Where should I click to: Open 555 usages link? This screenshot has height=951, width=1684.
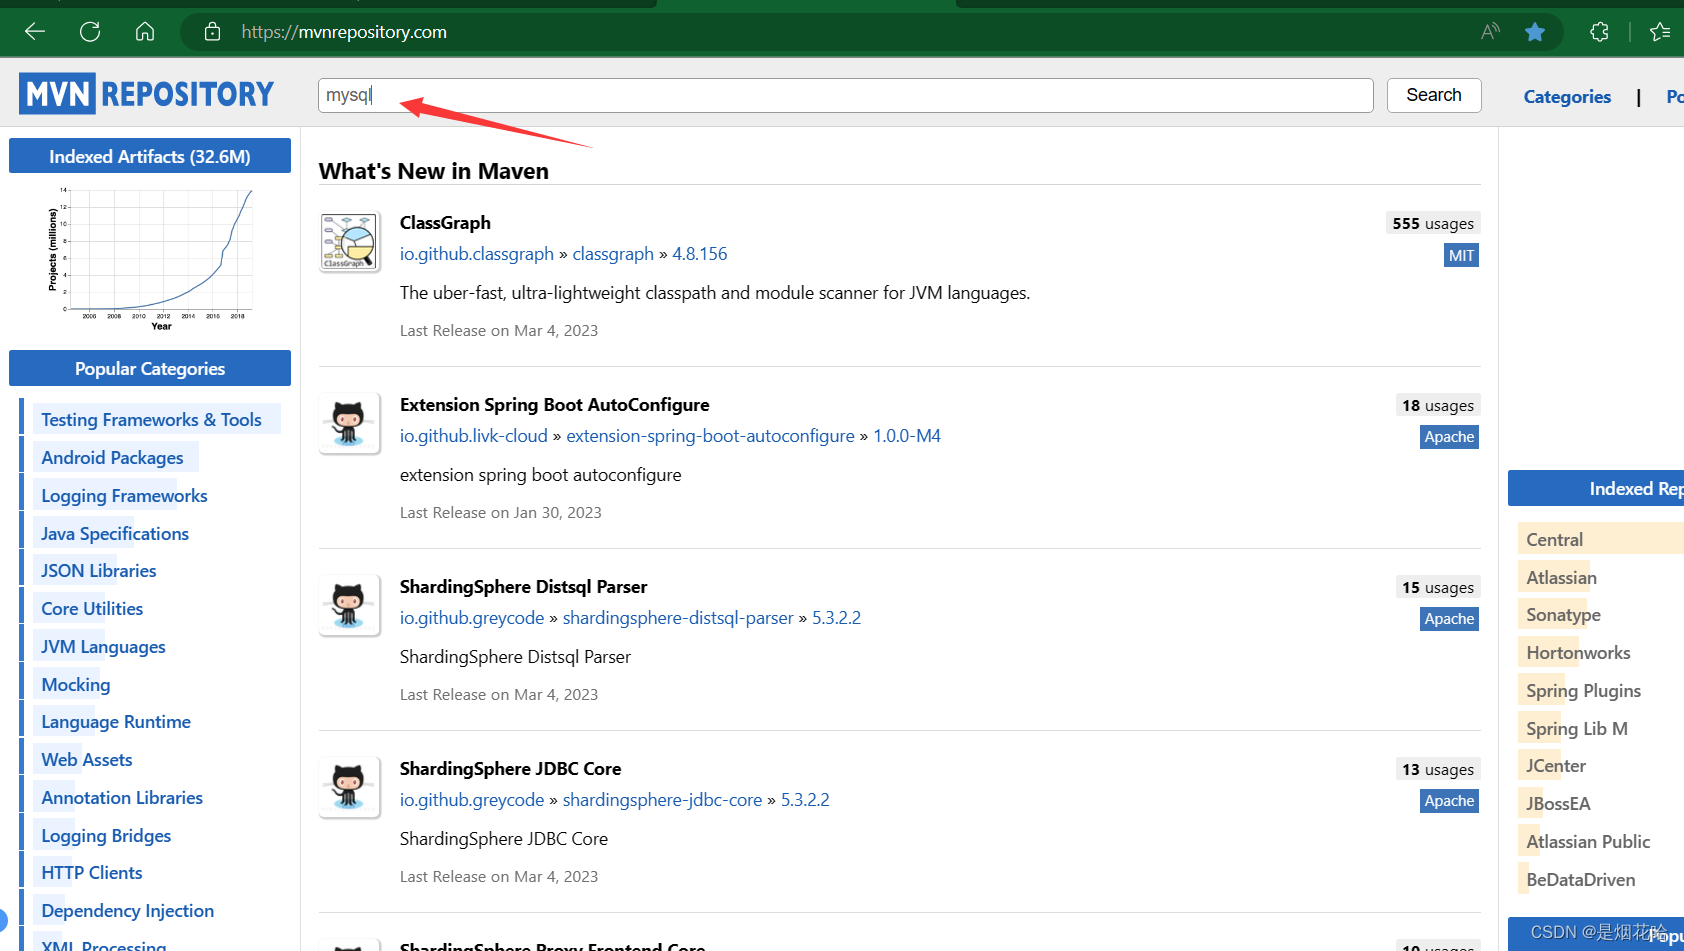tap(1433, 223)
